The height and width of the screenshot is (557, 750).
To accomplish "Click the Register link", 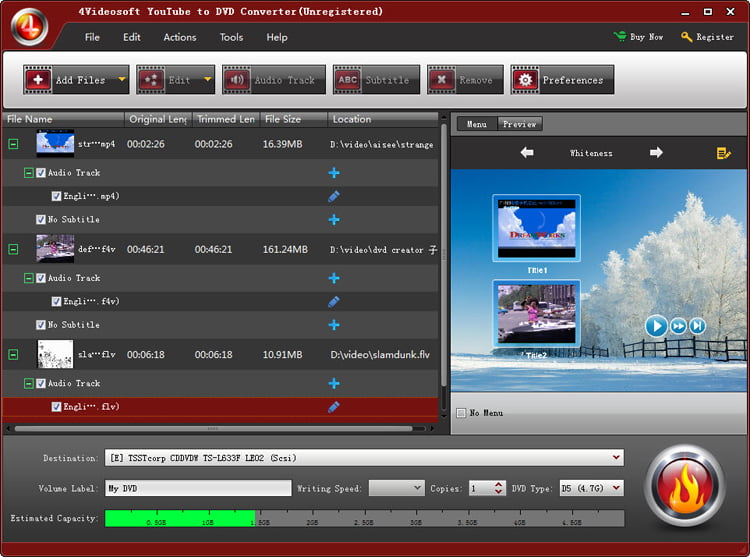I will pyautogui.click(x=707, y=37).
